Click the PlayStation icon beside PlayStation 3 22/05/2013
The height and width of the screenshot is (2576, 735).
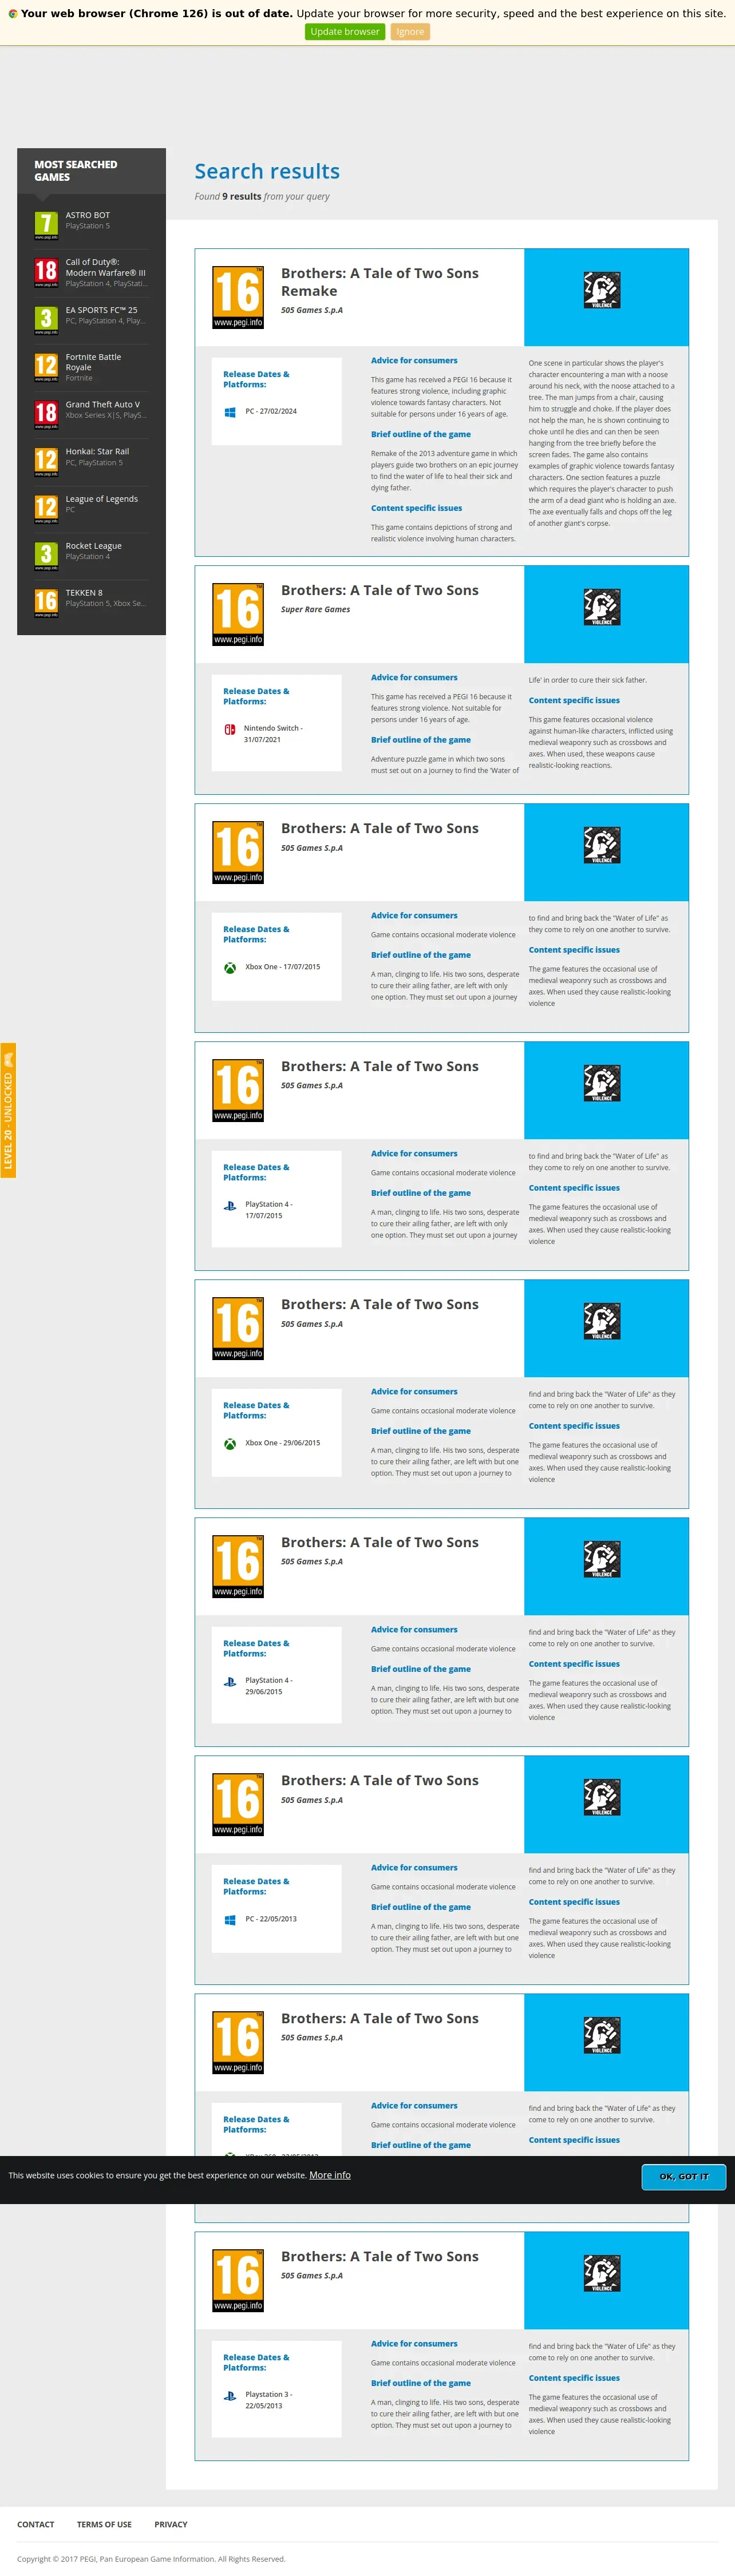coord(230,2396)
